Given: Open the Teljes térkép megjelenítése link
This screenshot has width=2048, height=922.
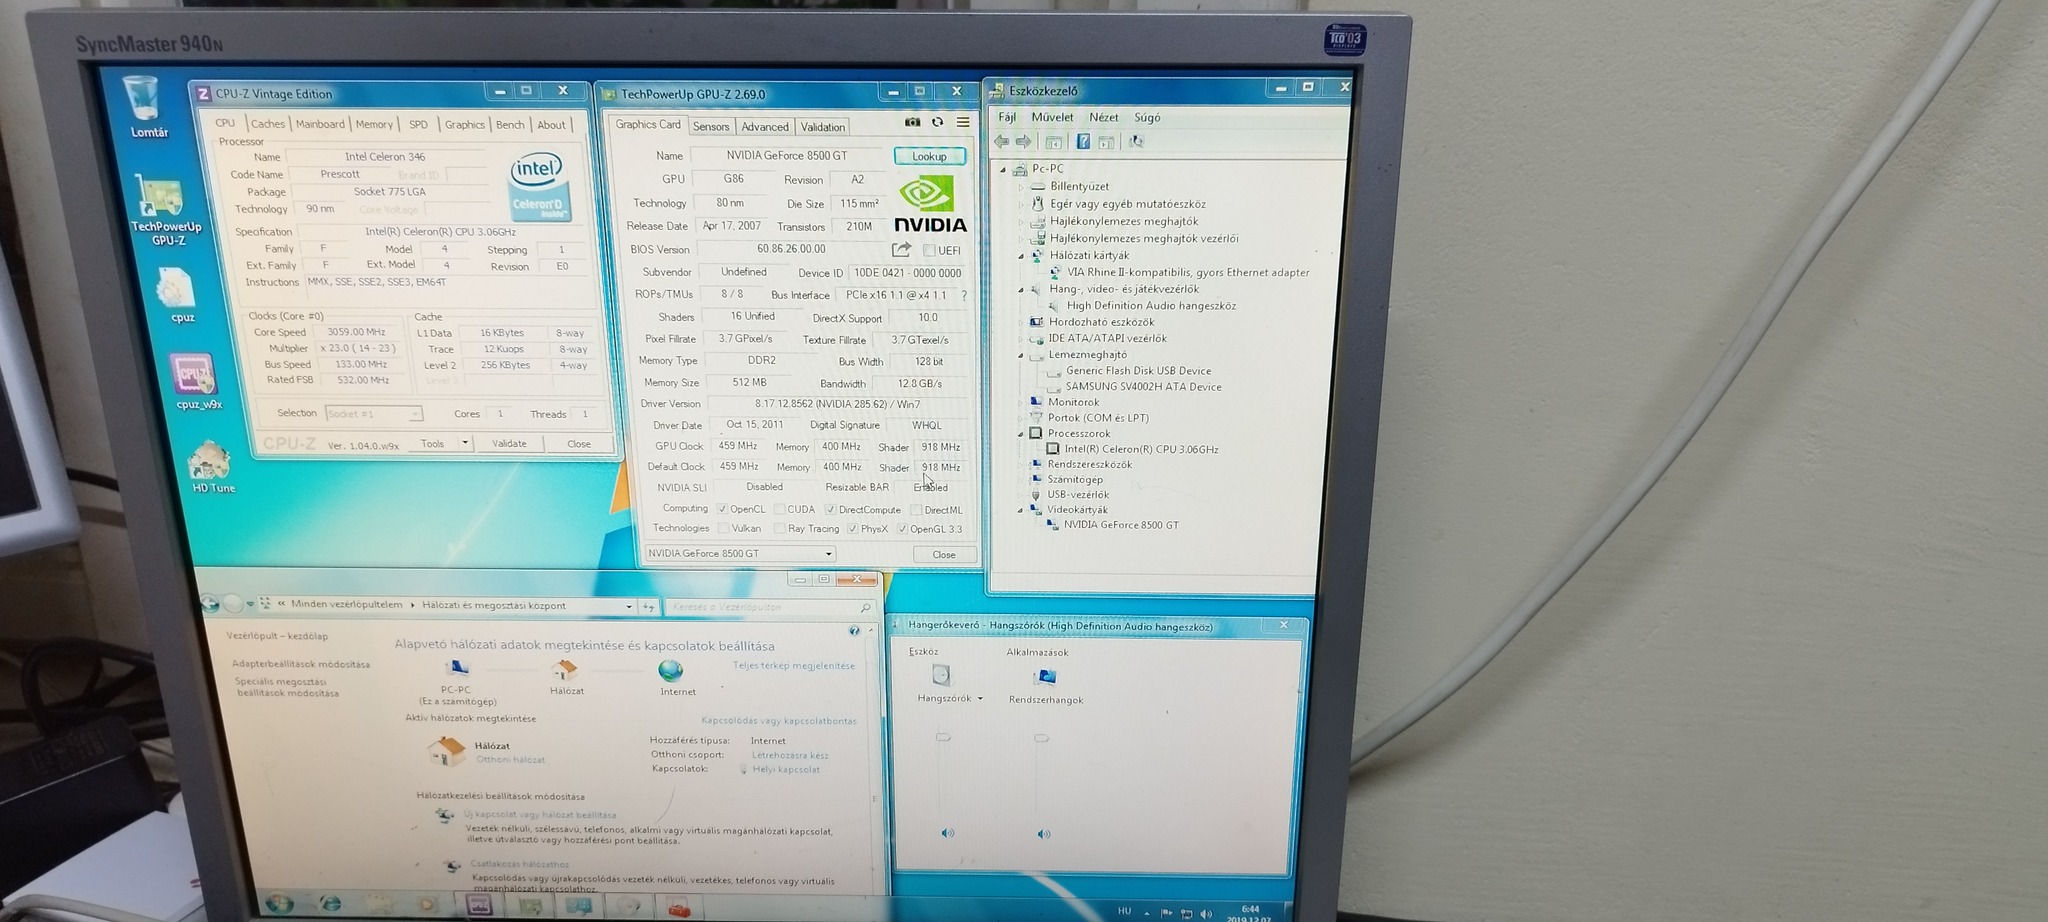Looking at the screenshot, I should [x=794, y=666].
